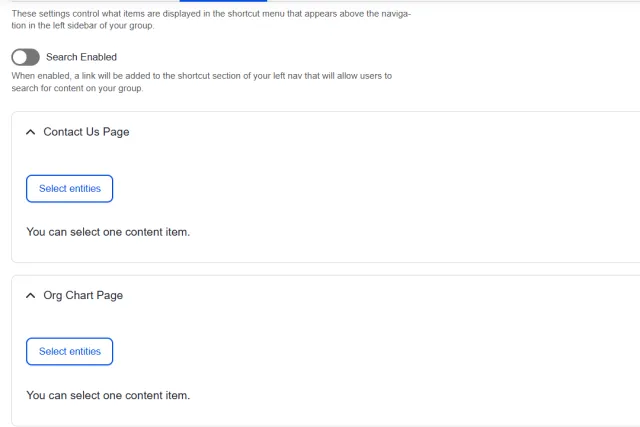
Task: Click "You can select one content item" under Contact Us
Action: pos(108,232)
